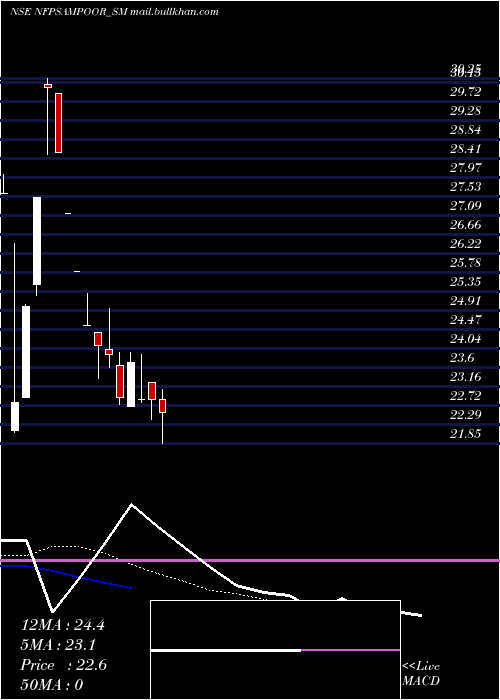Click the tall red candle near 29.72
The height and width of the screenshot is (700, 500).
click(x=58, y=123)
